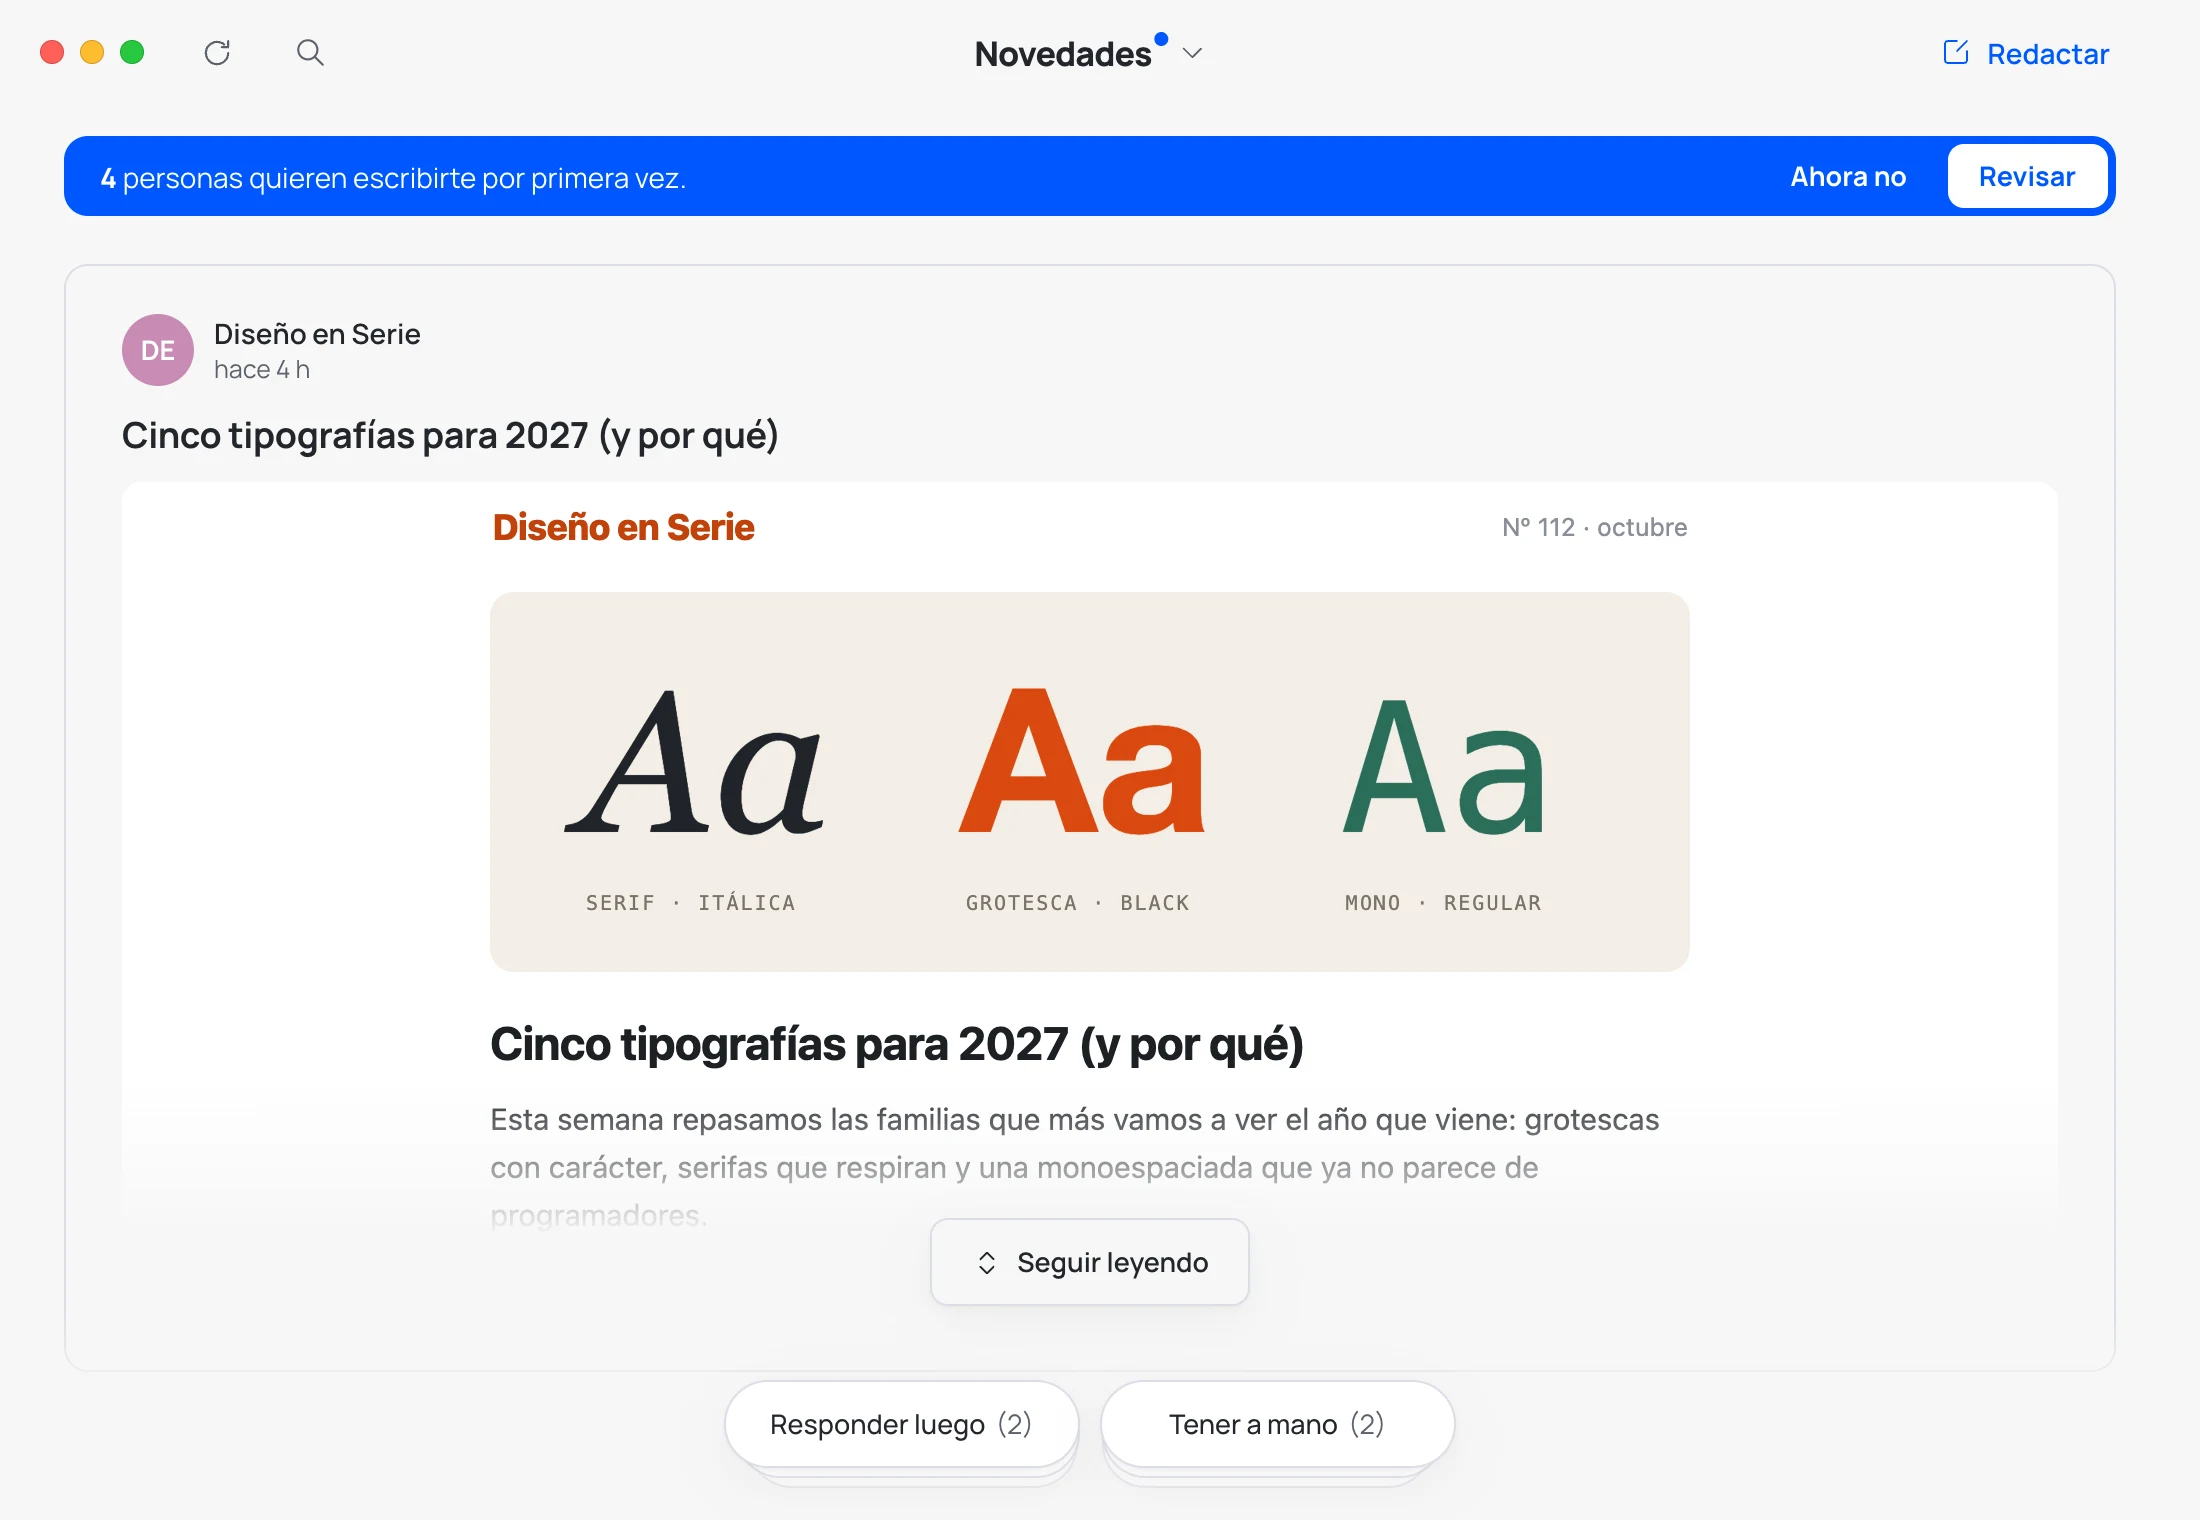Open the Tener a mano (2) stack
This screenshot has width=2200, height=1520.
click(x=1277, y=1424)
